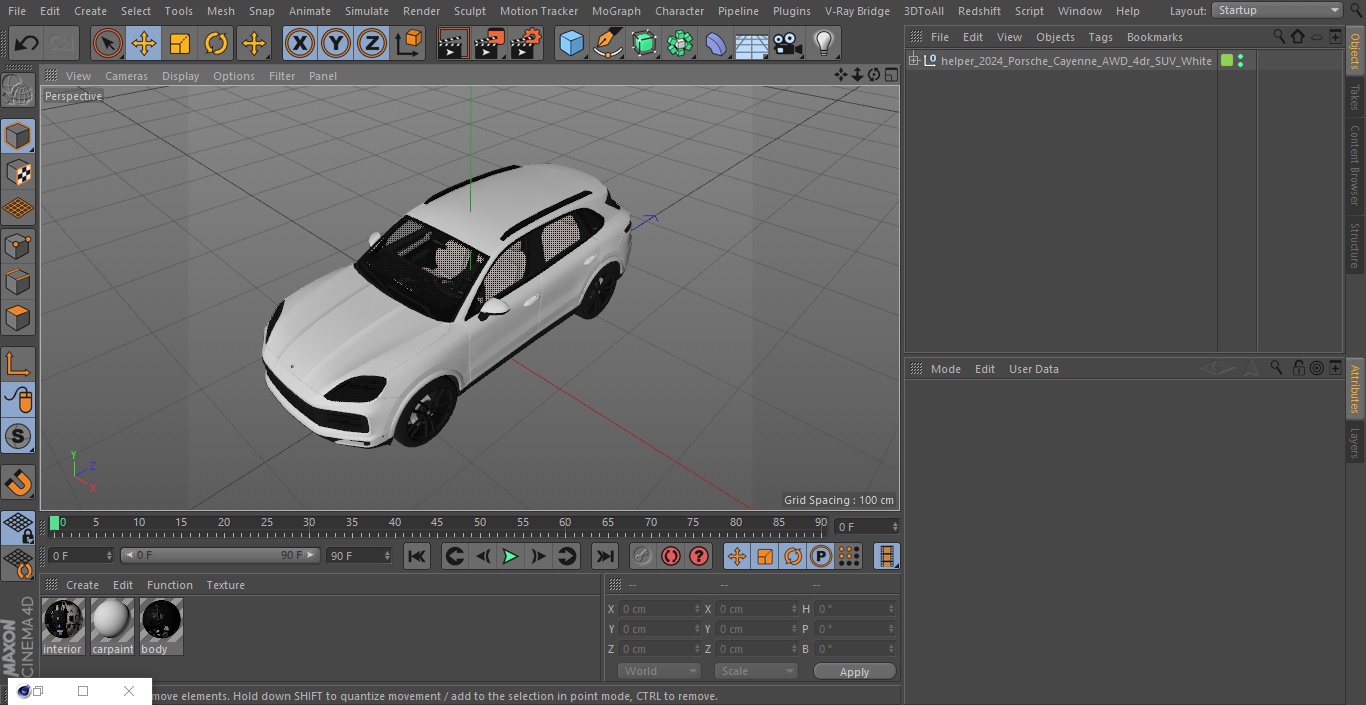
Task: Toggle Autokeying button
Action: point(671,556)
